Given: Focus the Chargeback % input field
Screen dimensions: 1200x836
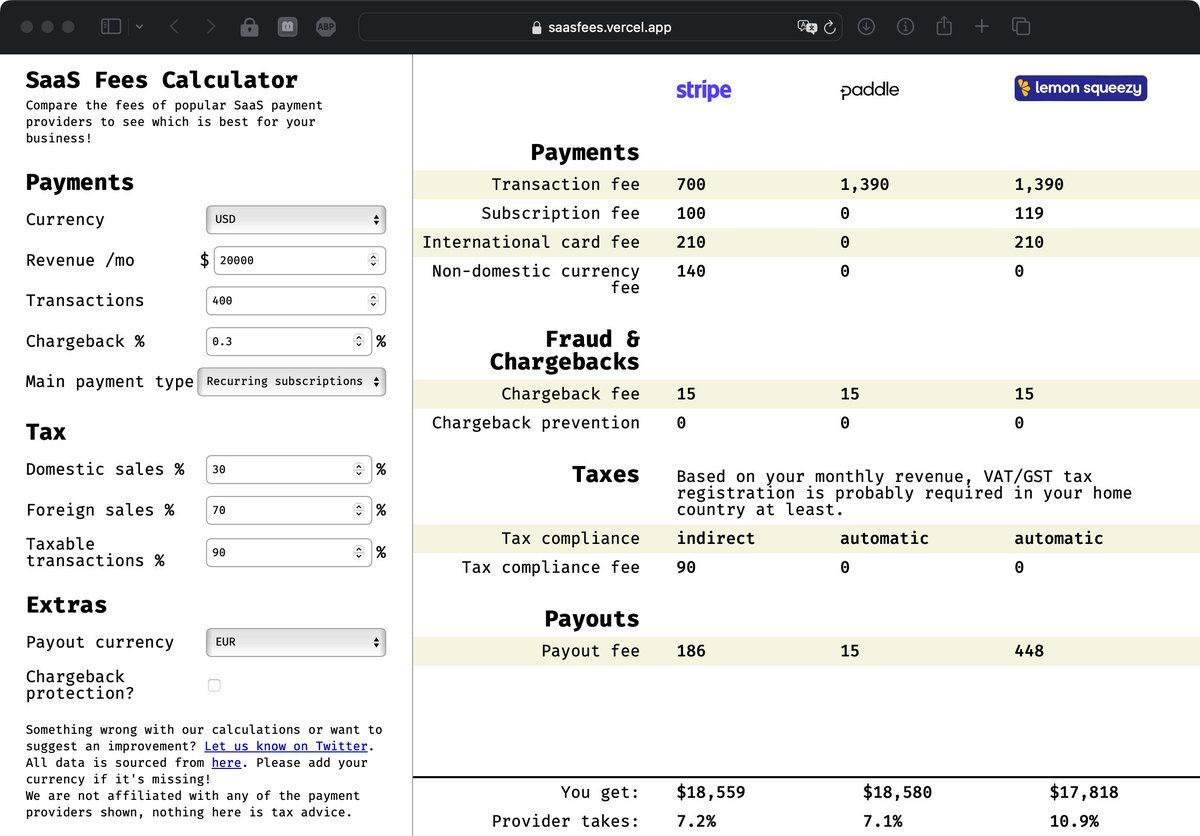Looking at the screenshot, I should (x=280, y=341).
